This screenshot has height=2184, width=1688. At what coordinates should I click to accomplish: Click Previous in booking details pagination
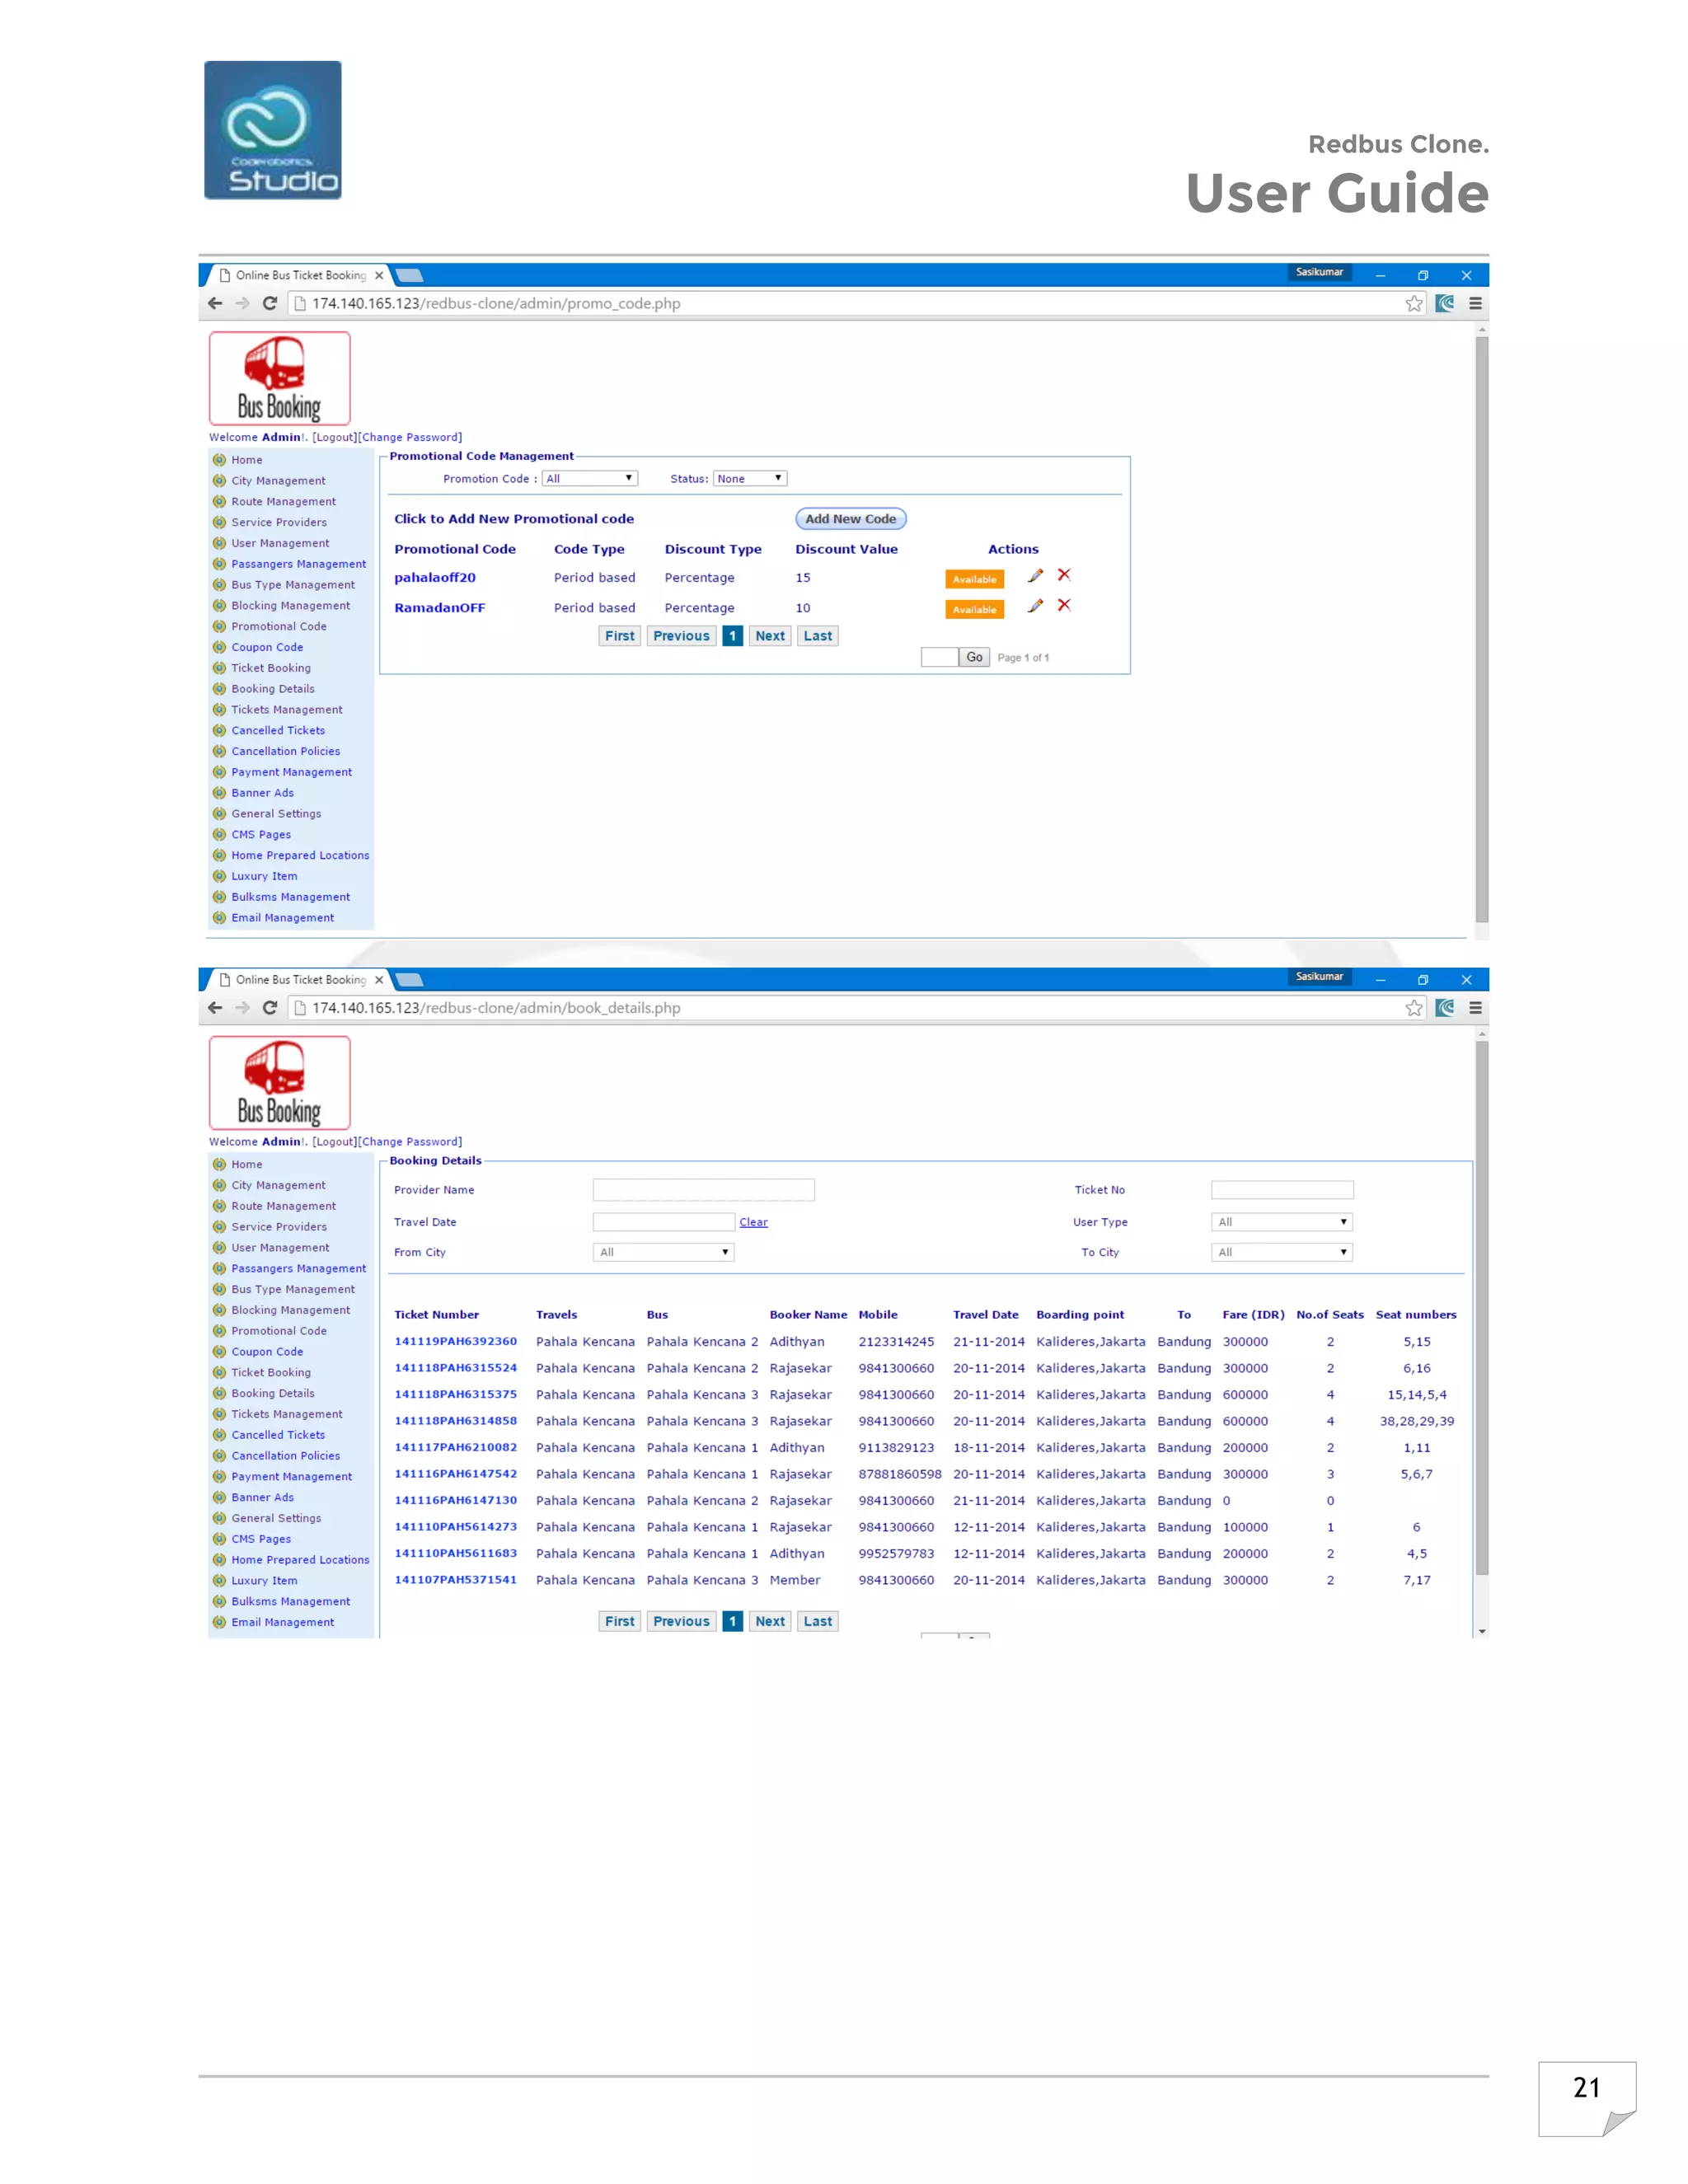coord(682,1621)
